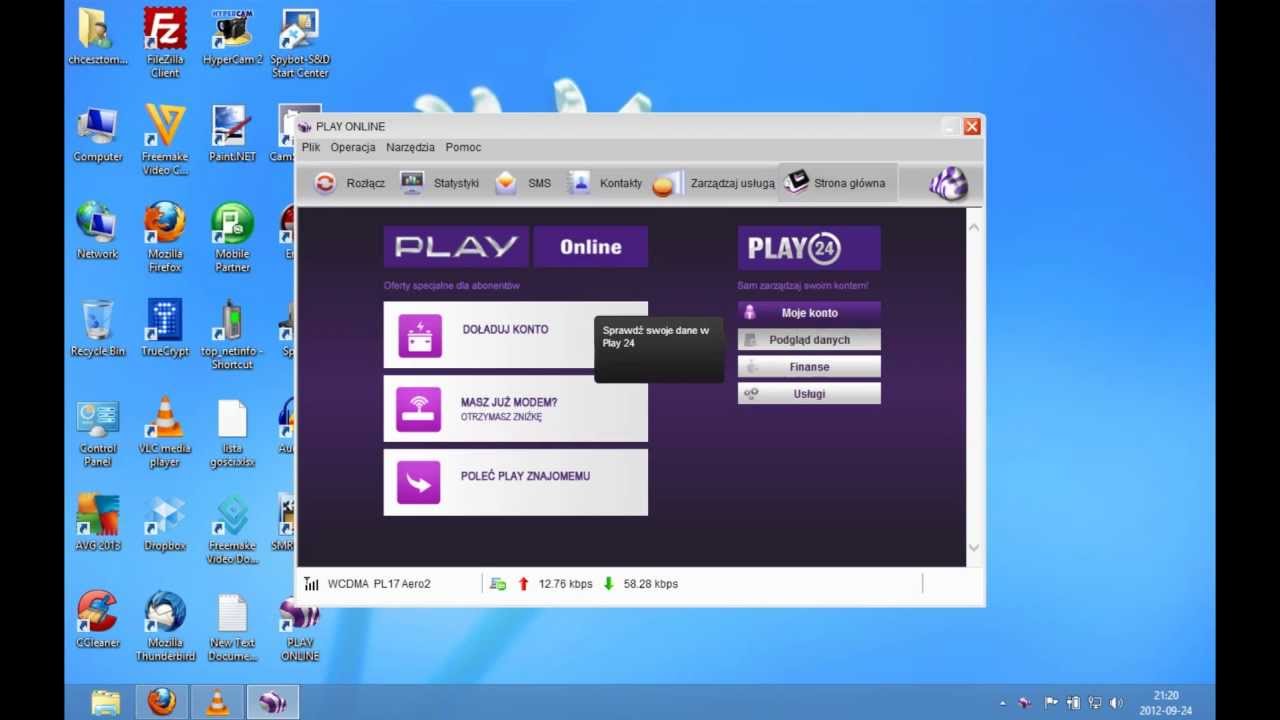Click the Rozłącz disconnect toolbar button

349,183
